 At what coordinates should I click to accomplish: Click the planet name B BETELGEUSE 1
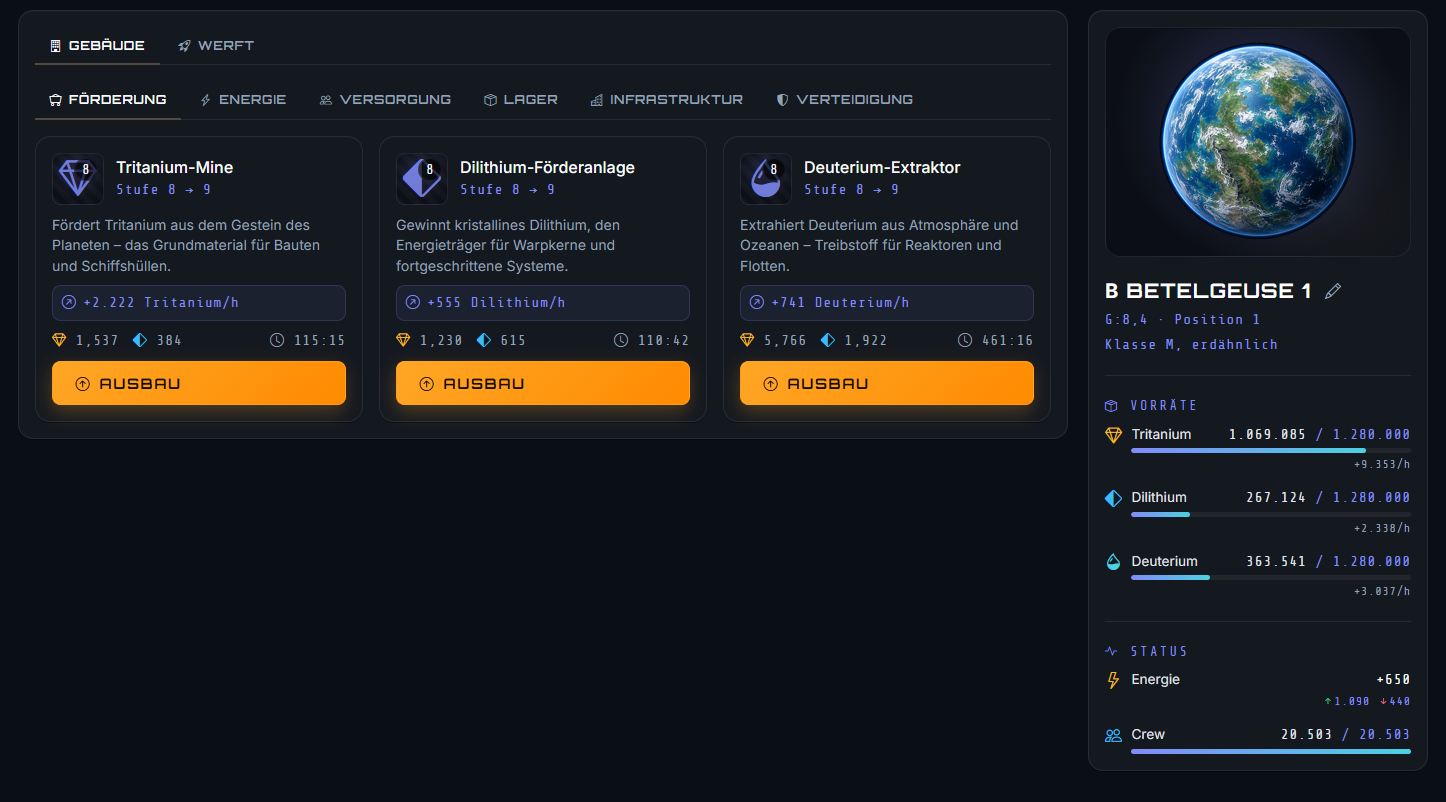coord(1208,291)
